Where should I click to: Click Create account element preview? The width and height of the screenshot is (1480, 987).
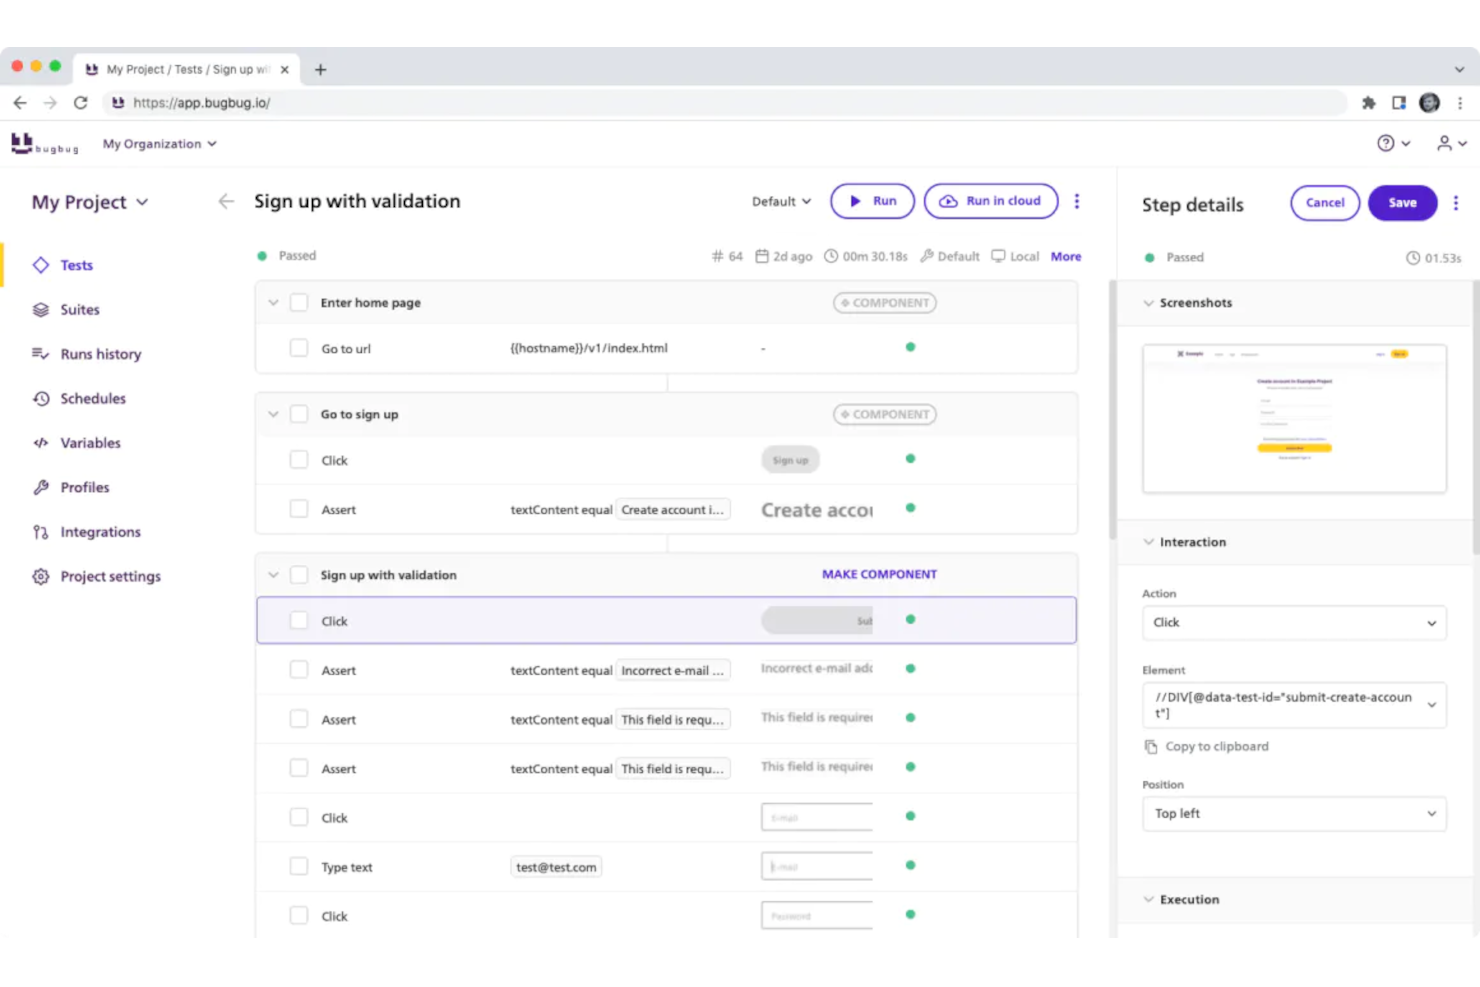[x=817, y=510]
